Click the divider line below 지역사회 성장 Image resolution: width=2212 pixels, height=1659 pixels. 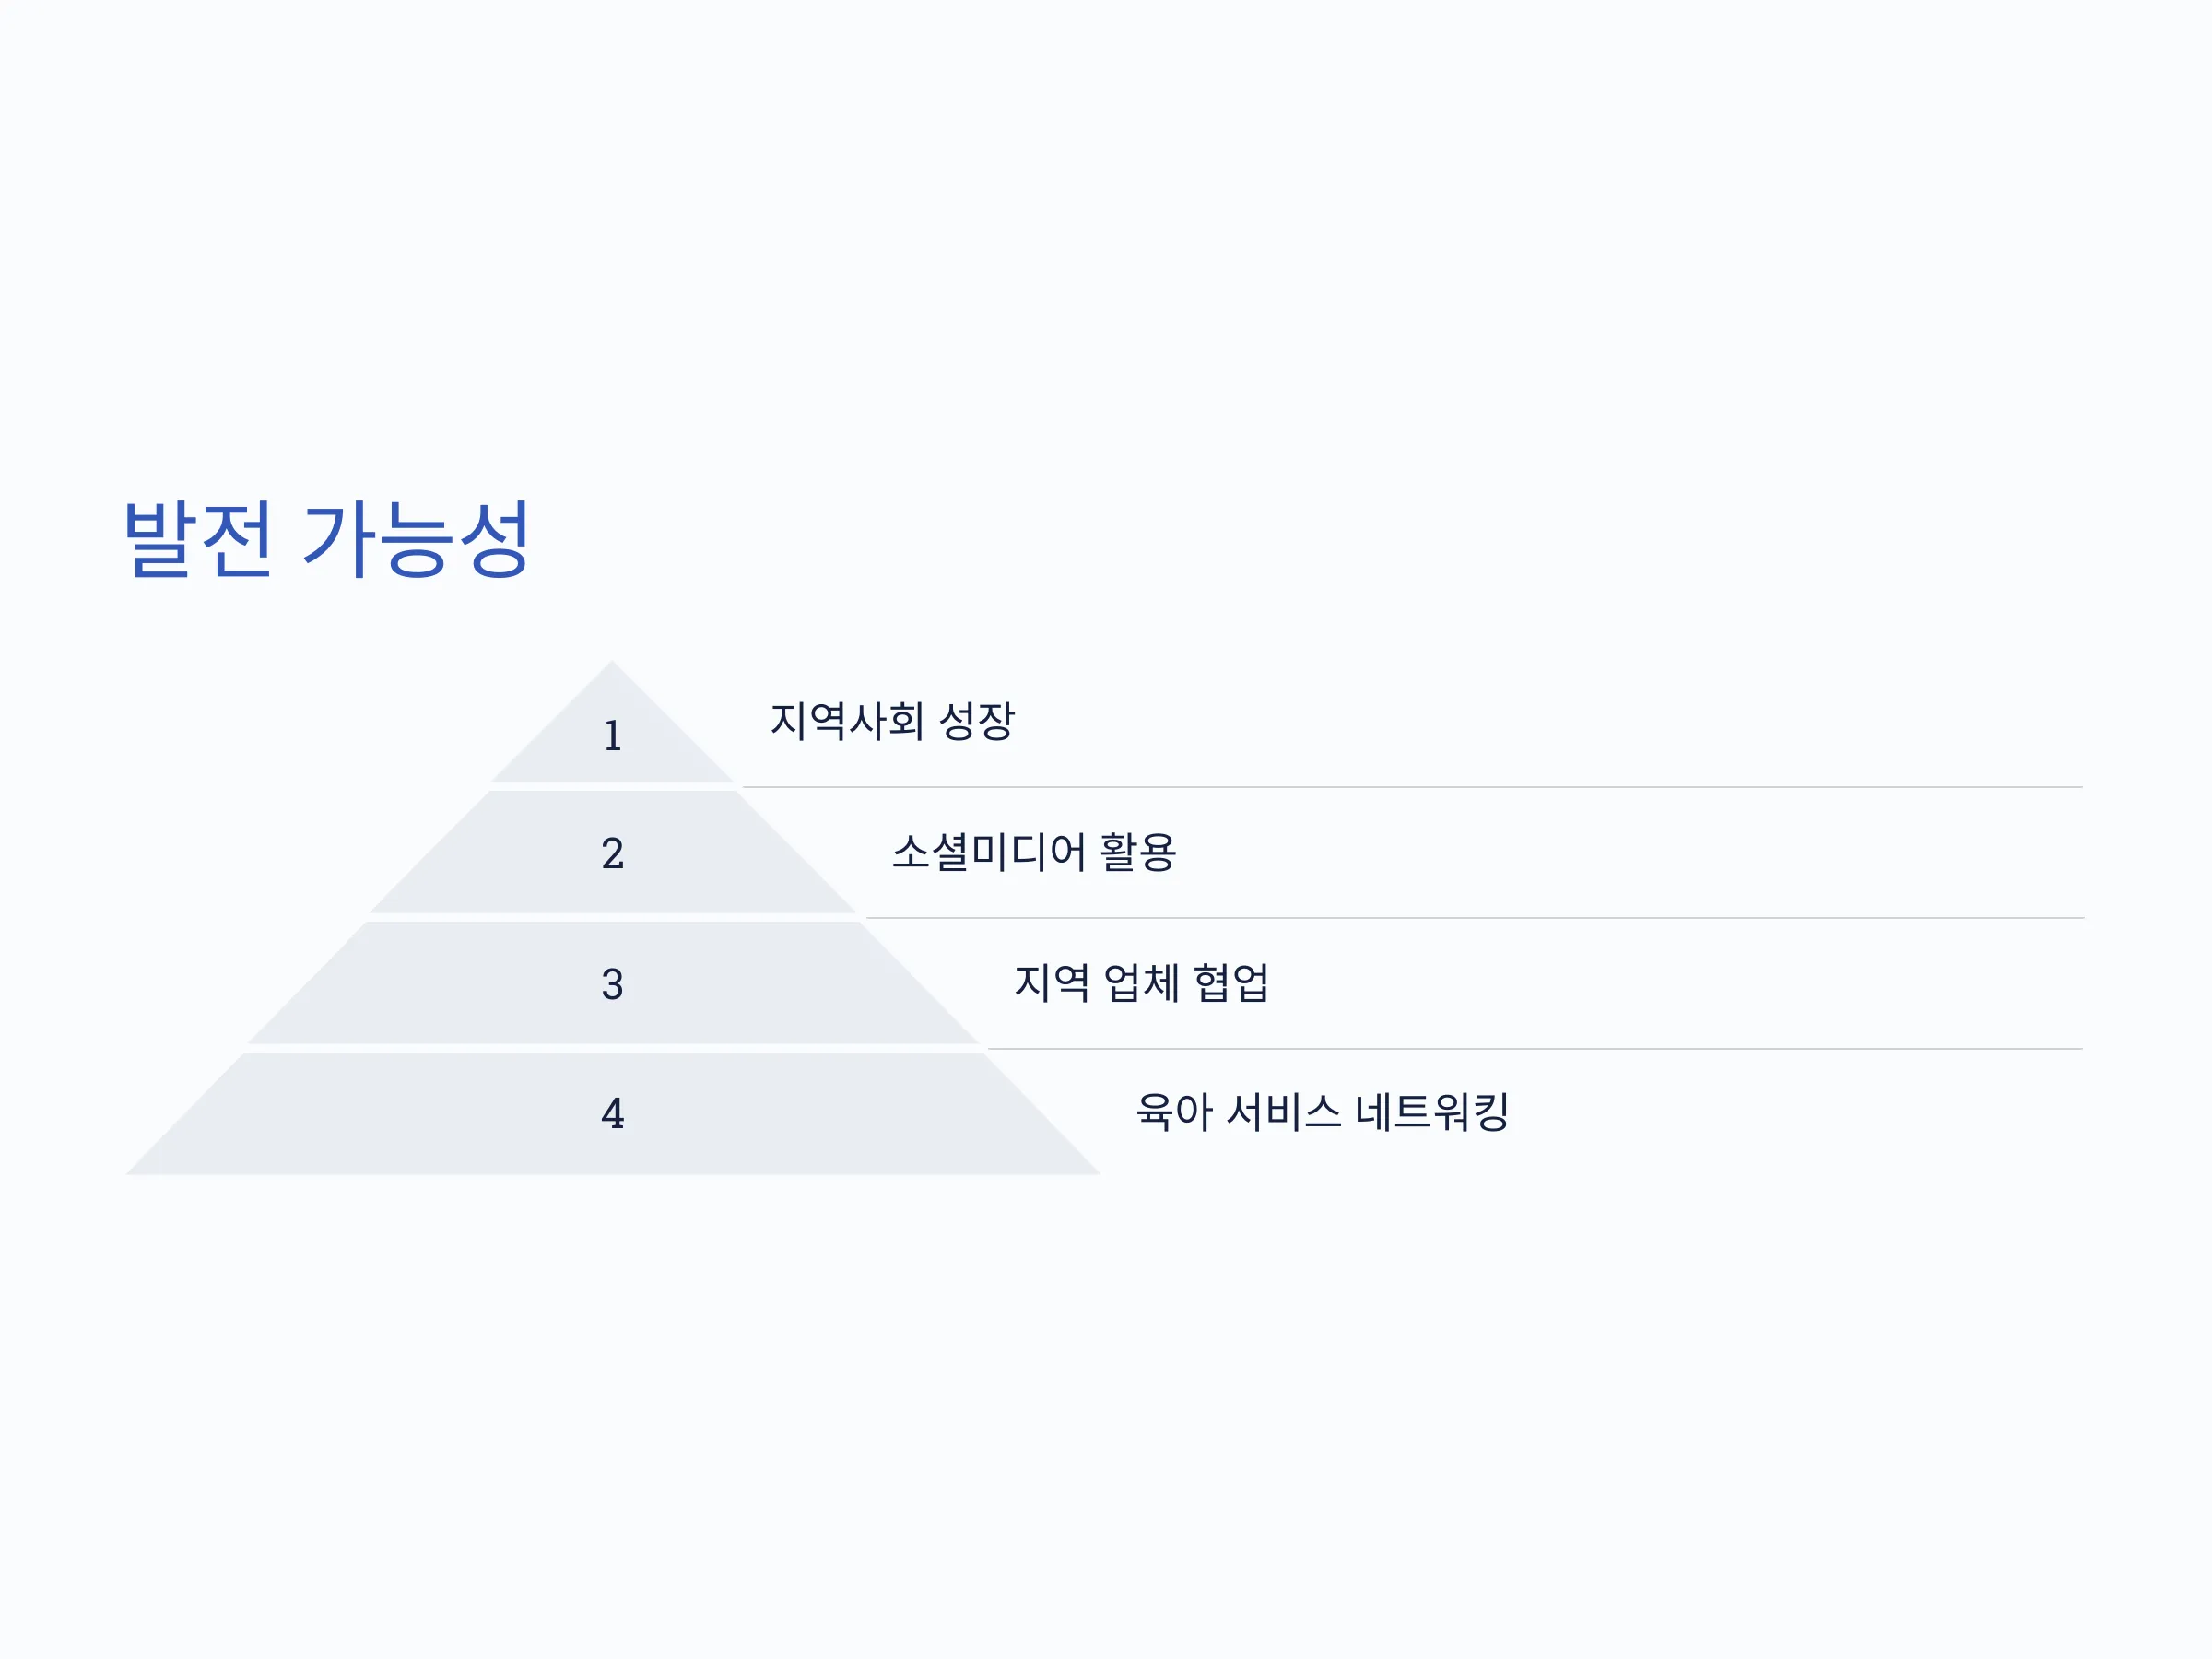[1412, 787]
